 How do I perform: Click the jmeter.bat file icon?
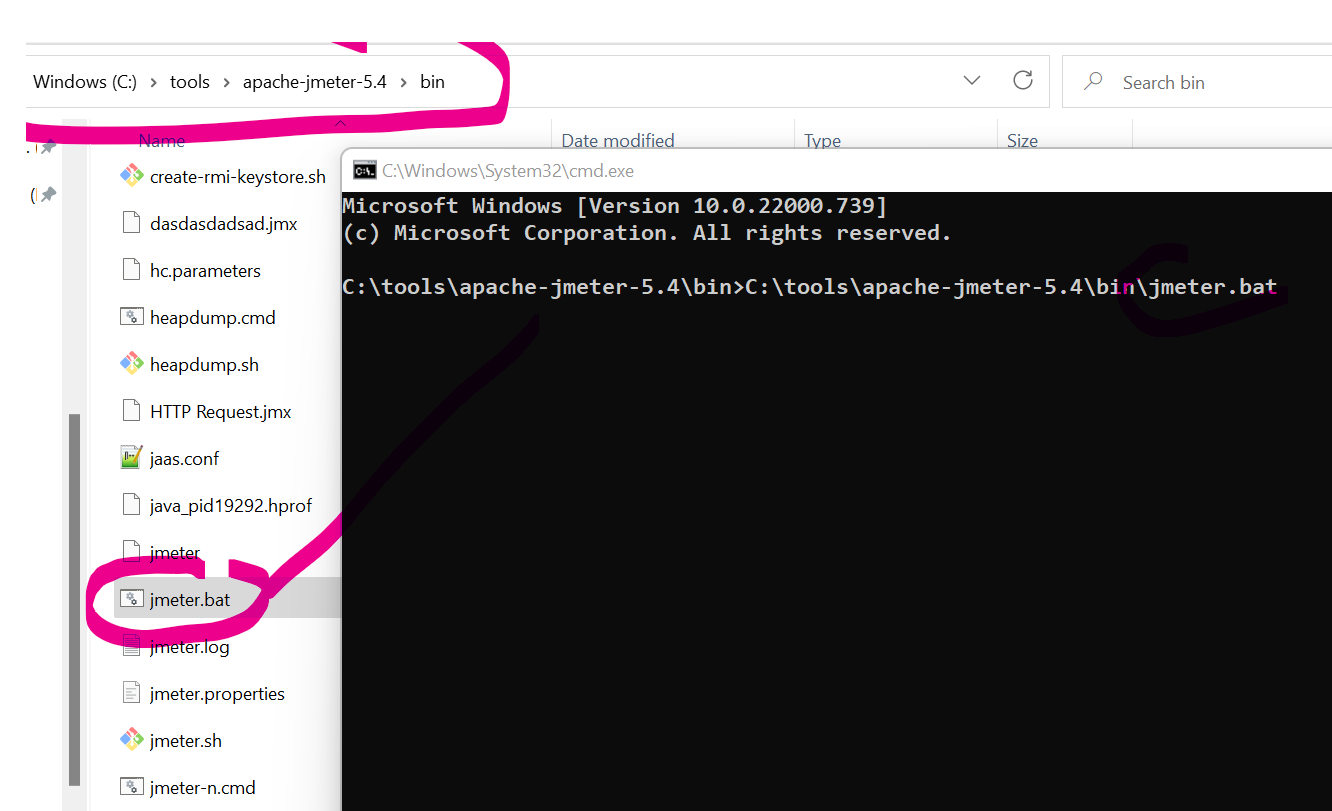(131, 600)
